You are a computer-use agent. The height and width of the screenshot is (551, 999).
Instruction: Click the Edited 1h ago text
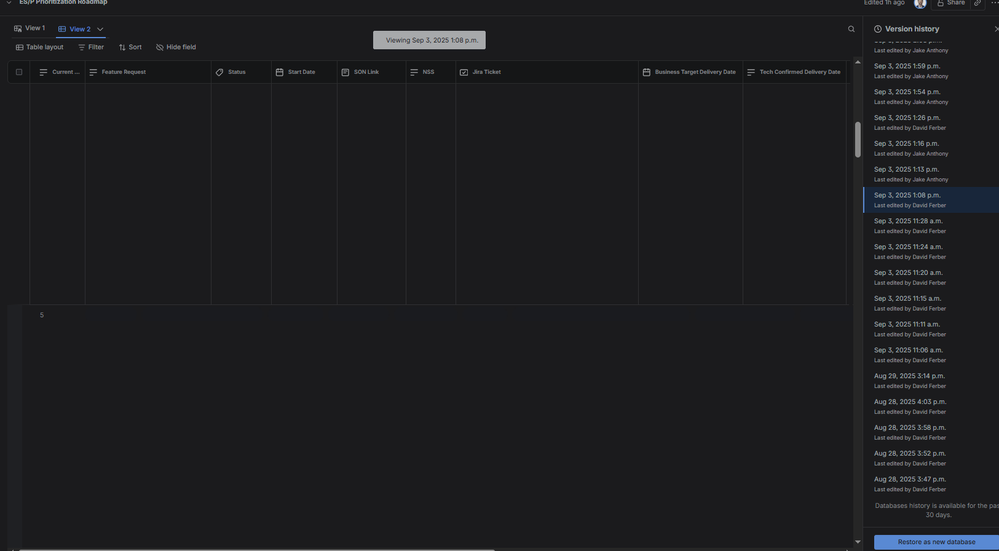(884, 3)
